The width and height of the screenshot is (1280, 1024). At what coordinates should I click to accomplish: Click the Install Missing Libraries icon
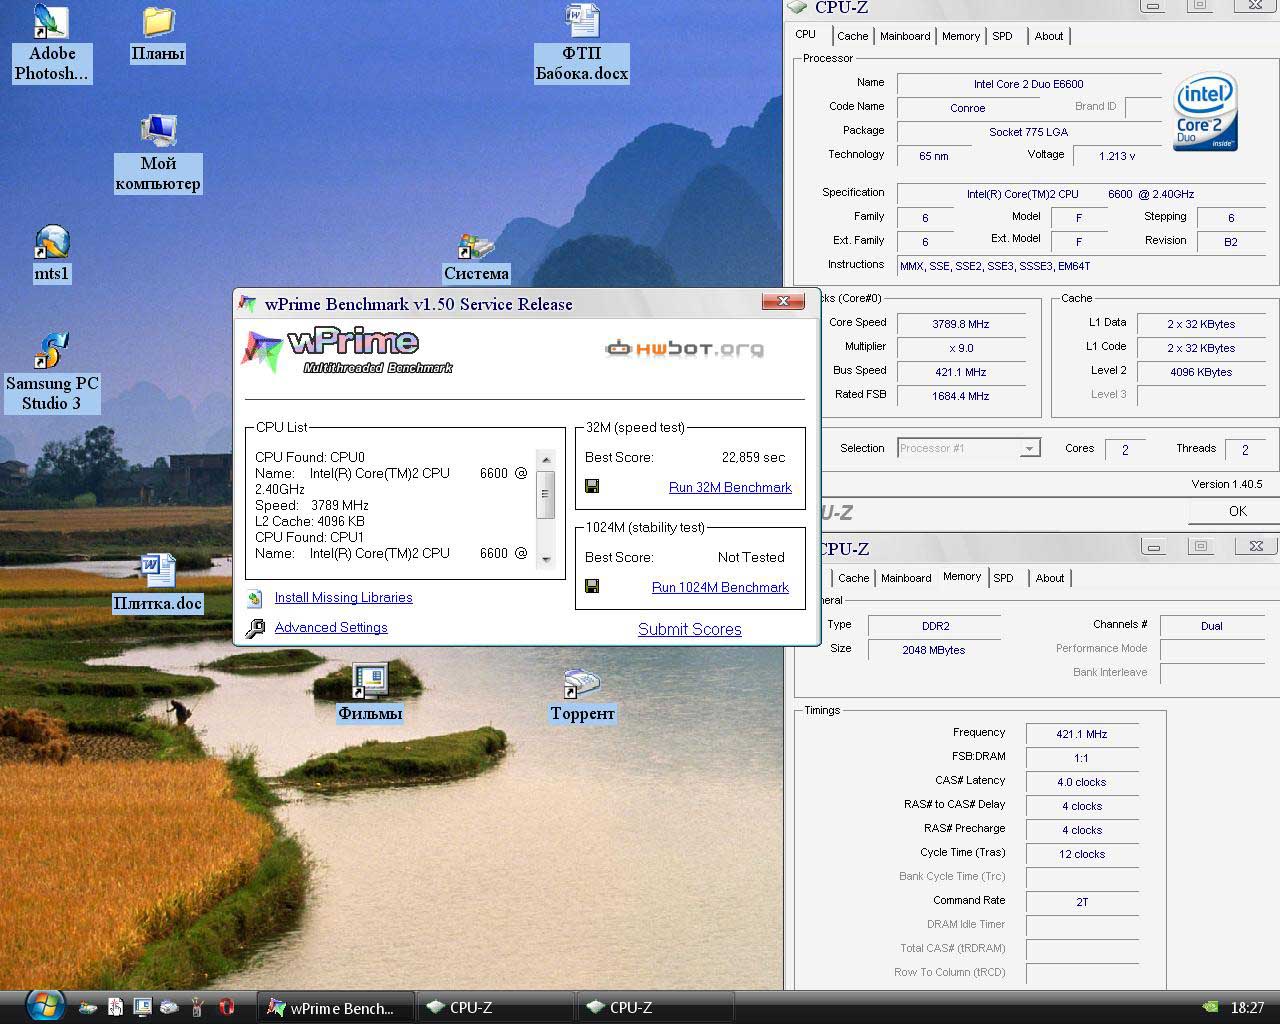point(256,598)
